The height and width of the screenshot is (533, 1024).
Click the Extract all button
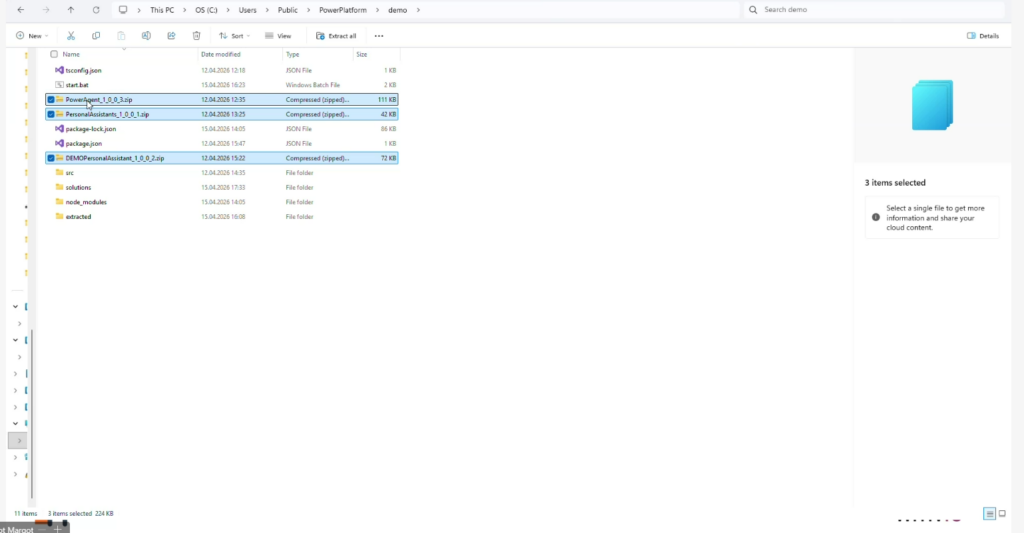pos(336,36)
